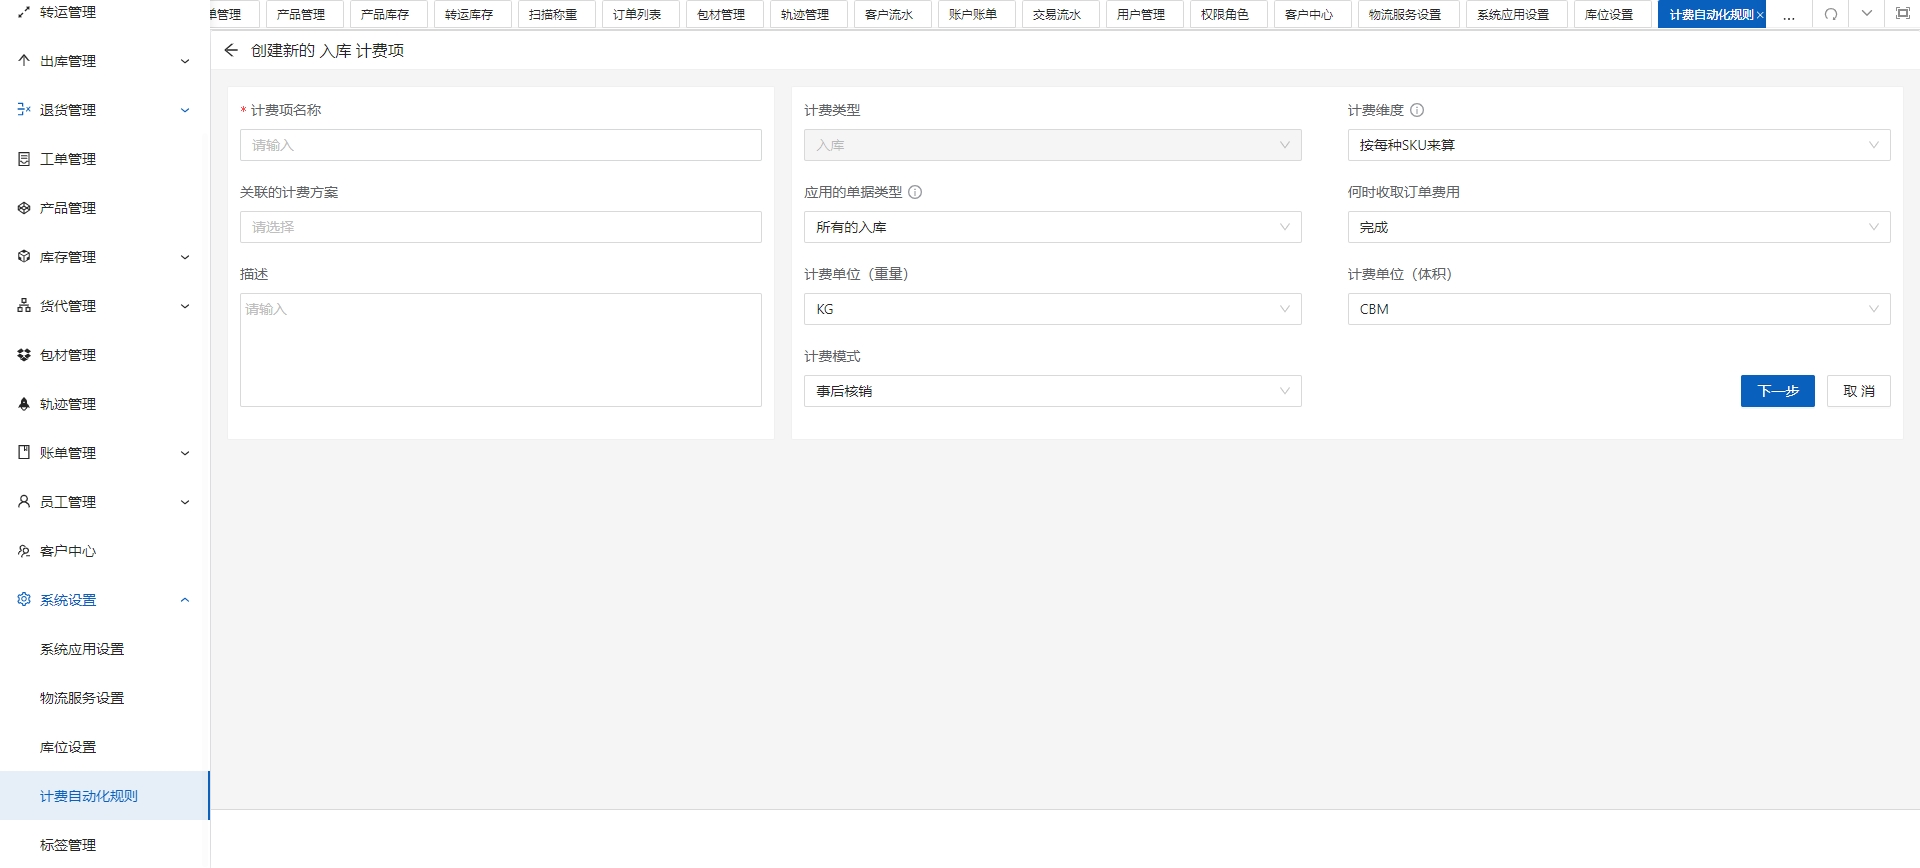Click the 包材管理 sidebar icon
The width and height of the screenshot is (1920, 868).
pos(24,354)
